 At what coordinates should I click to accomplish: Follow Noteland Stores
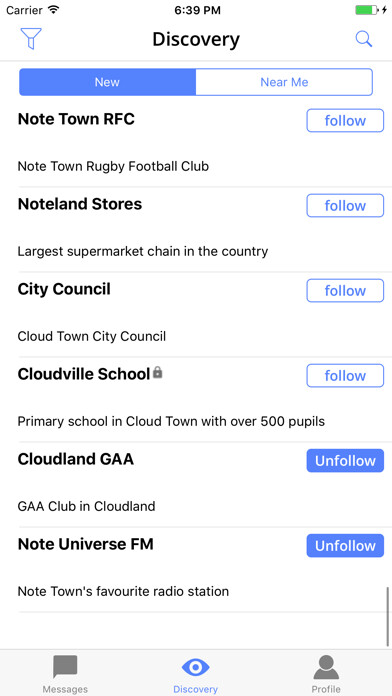coord(345,206)
